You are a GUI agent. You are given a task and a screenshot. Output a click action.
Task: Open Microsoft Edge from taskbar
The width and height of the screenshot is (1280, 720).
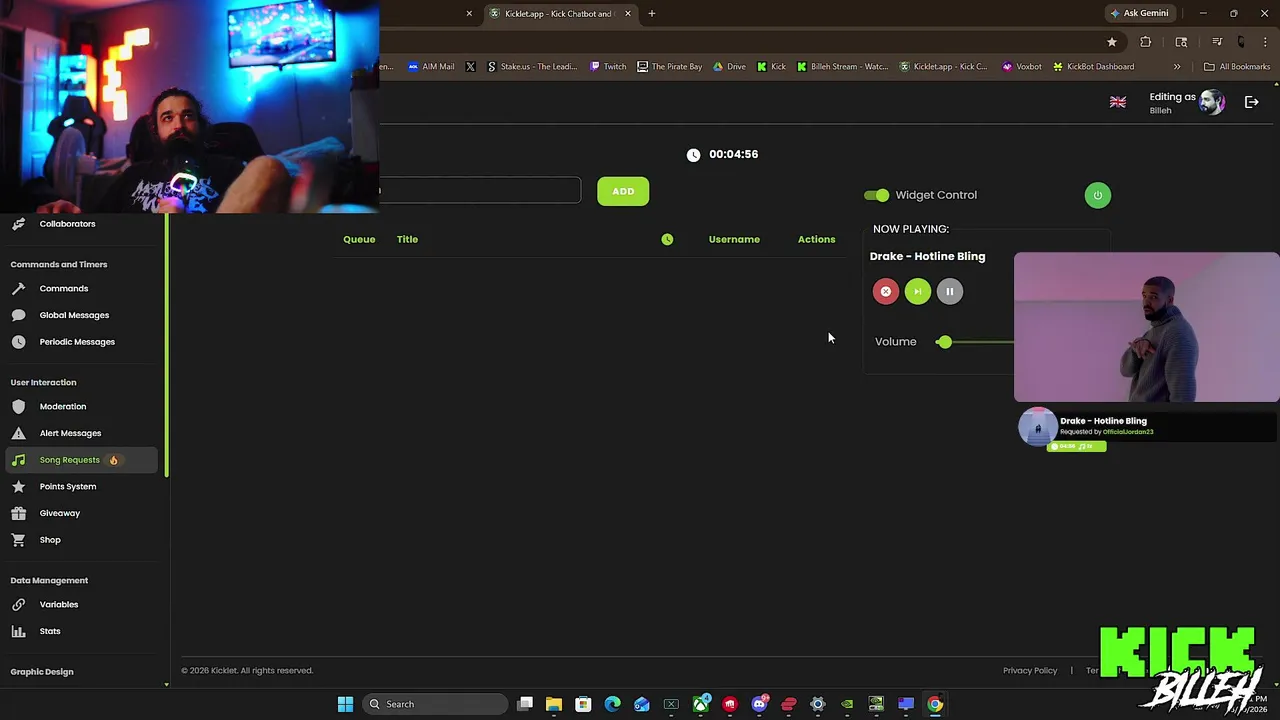[x=612, y=704]
